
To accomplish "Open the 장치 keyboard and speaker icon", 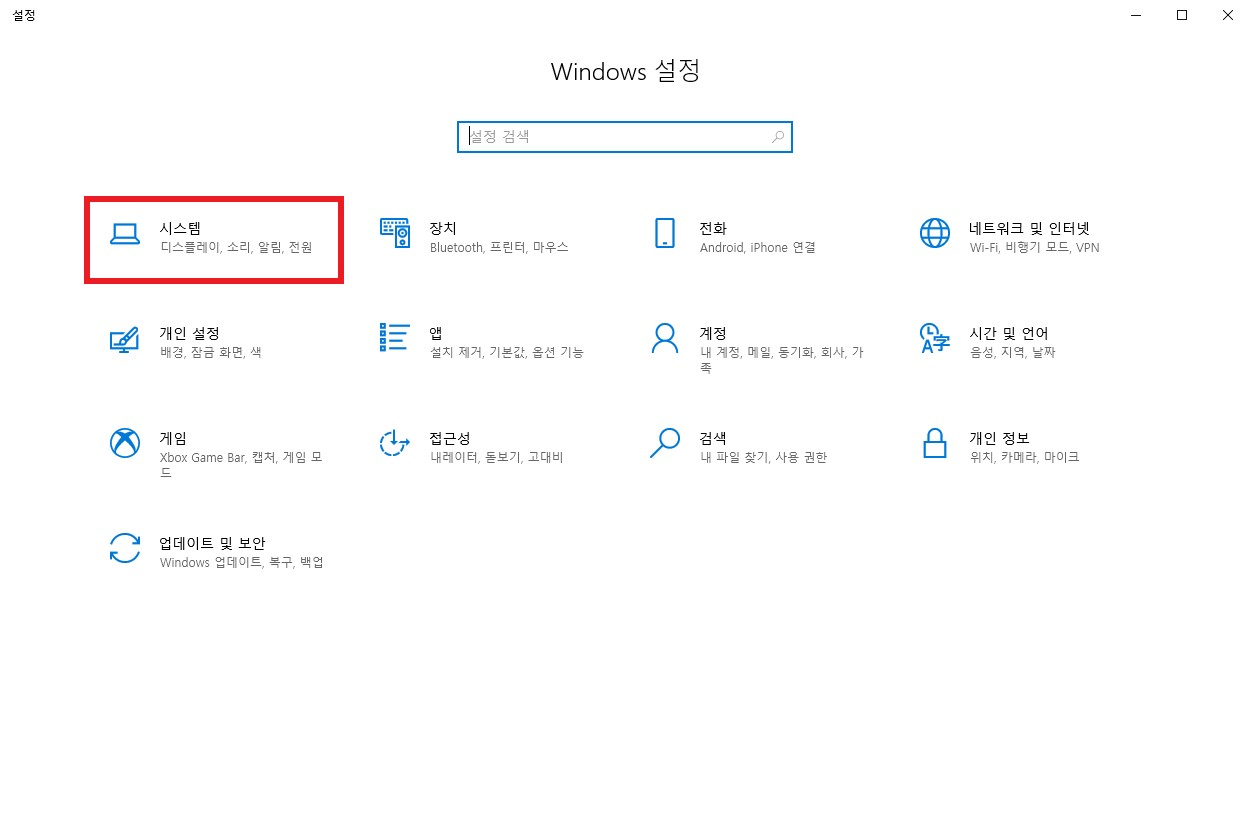I will (395, 233).
